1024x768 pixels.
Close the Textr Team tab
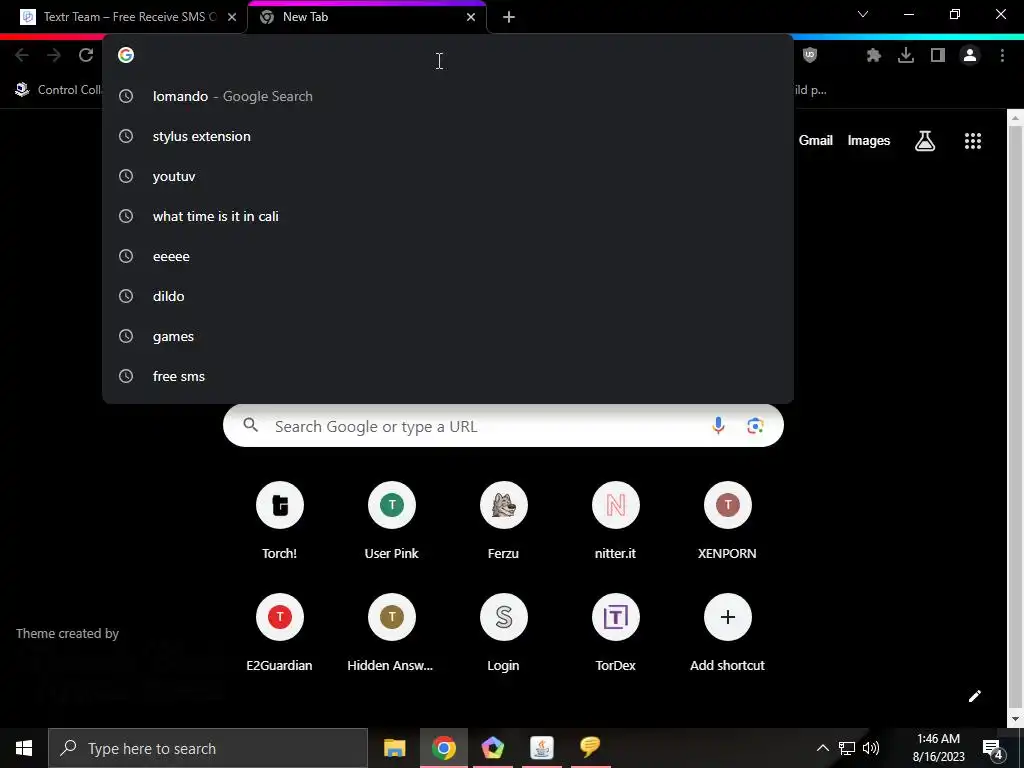pos(232,17)
